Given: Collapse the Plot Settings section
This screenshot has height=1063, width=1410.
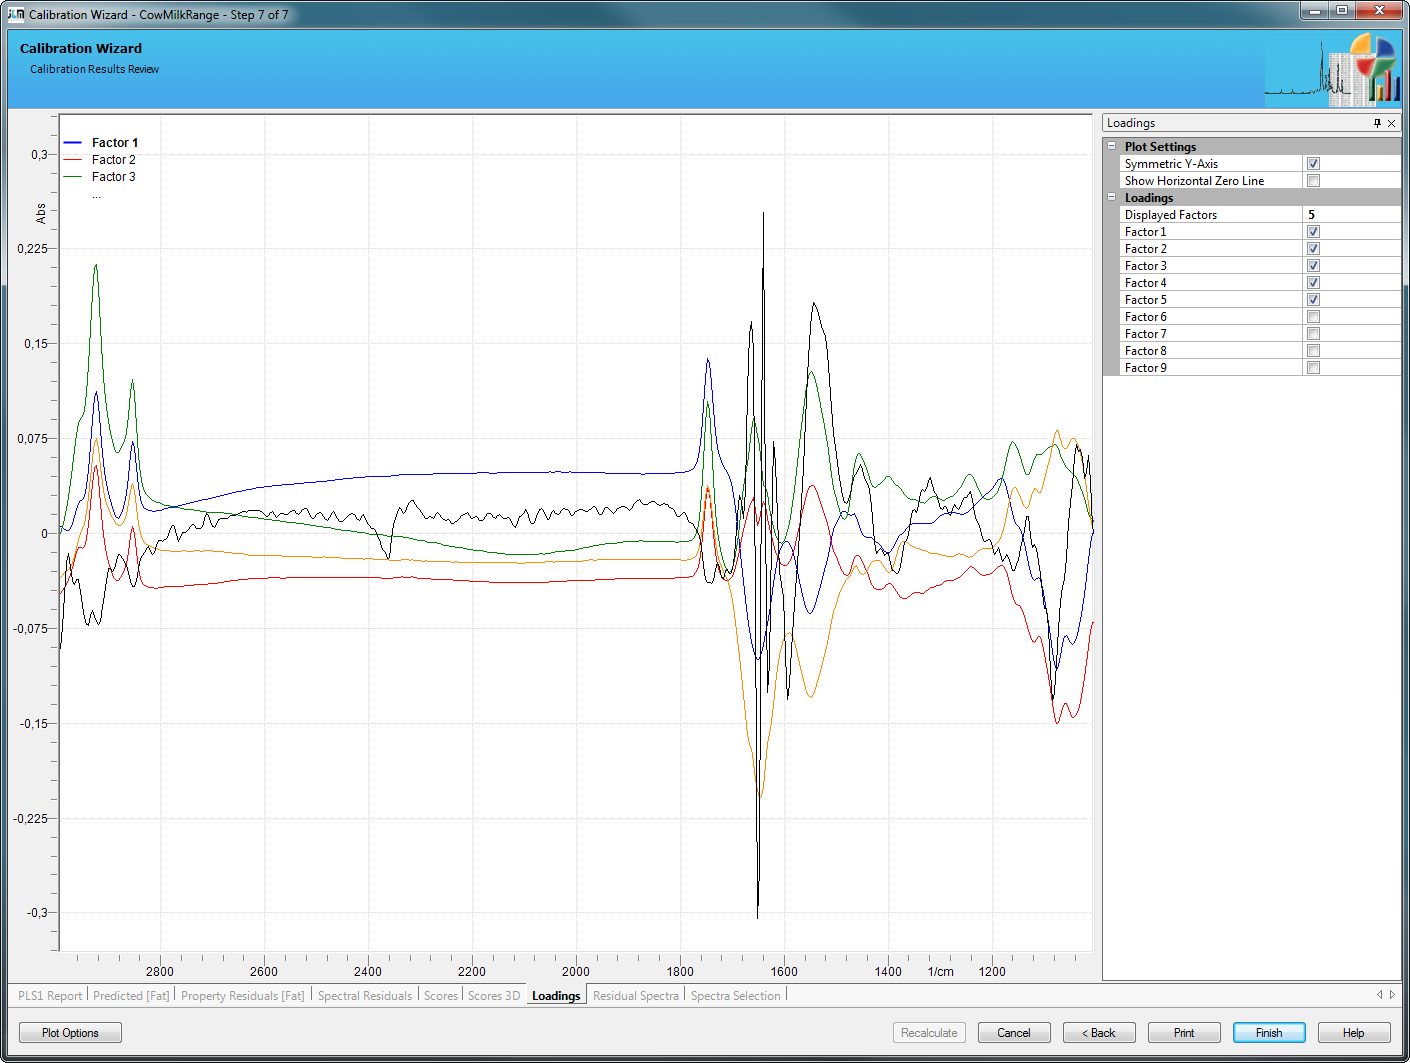Looking at the screenshot, I should click(1111, 146).
